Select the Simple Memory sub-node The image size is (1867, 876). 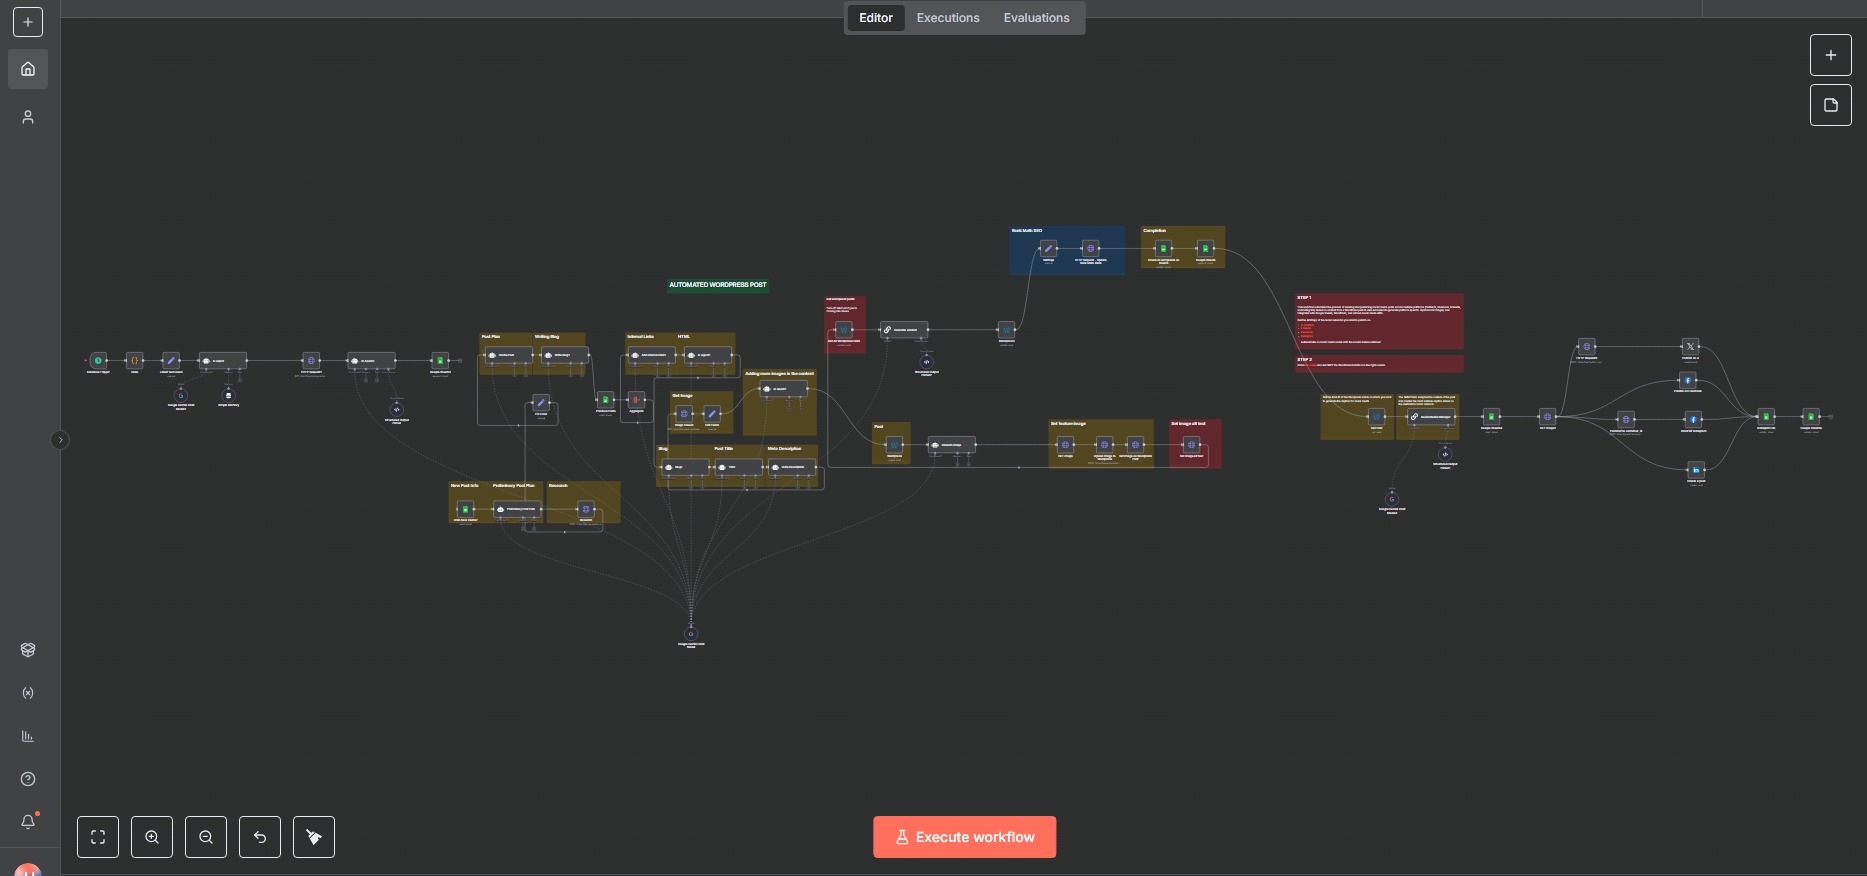tap(228, 396)
